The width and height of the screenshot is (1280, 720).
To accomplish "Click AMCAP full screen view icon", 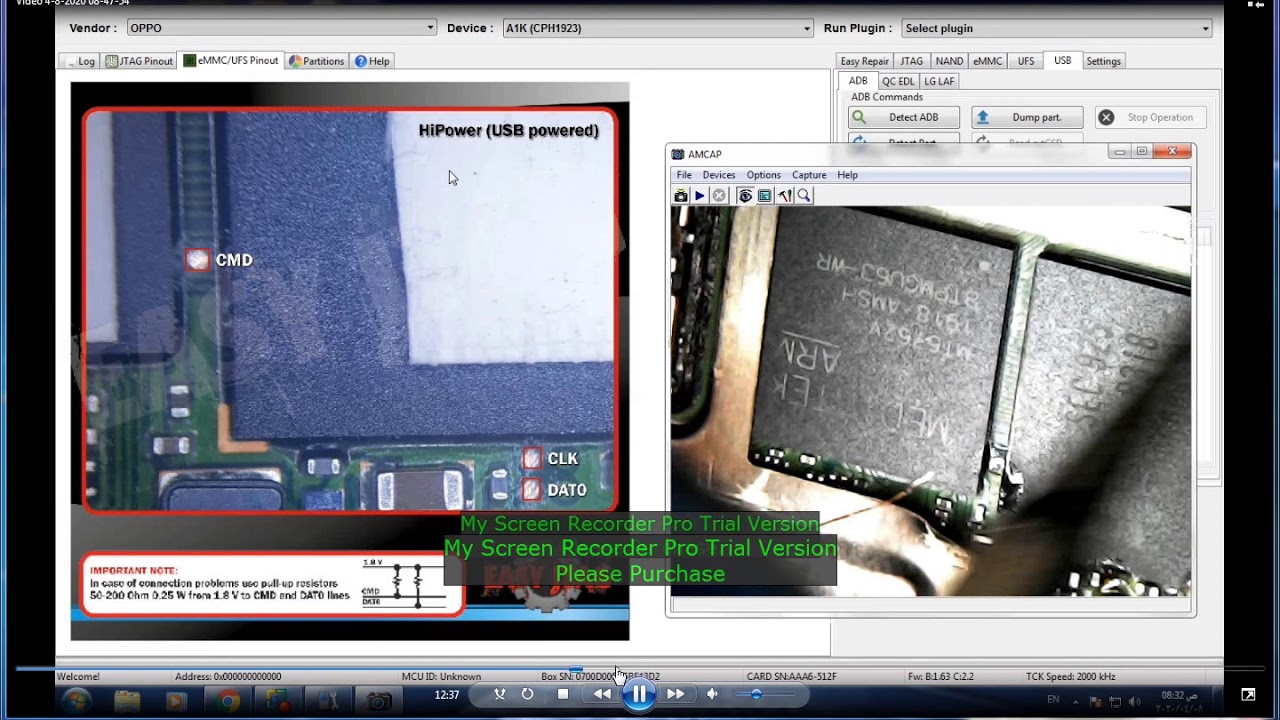I will [765, 196].
